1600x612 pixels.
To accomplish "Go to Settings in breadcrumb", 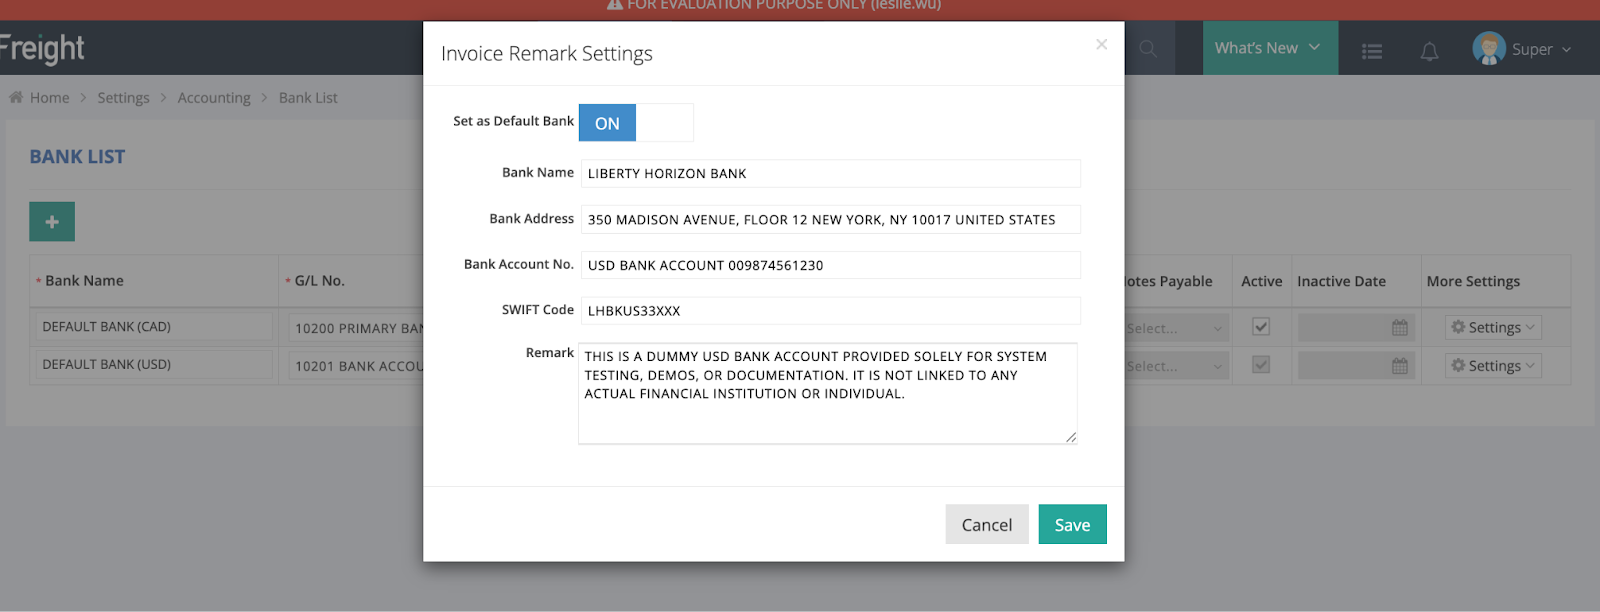I will tap(123, 98).
